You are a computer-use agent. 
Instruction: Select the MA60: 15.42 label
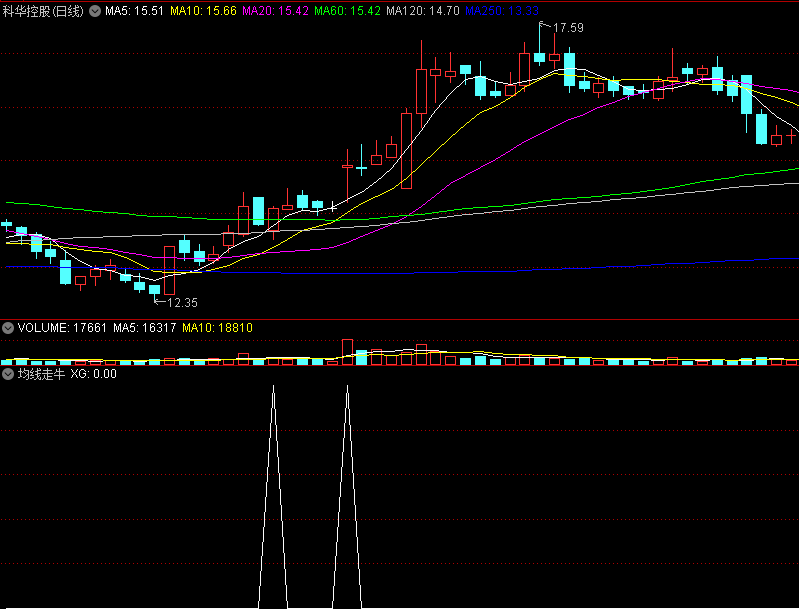[x=347, y=11]
